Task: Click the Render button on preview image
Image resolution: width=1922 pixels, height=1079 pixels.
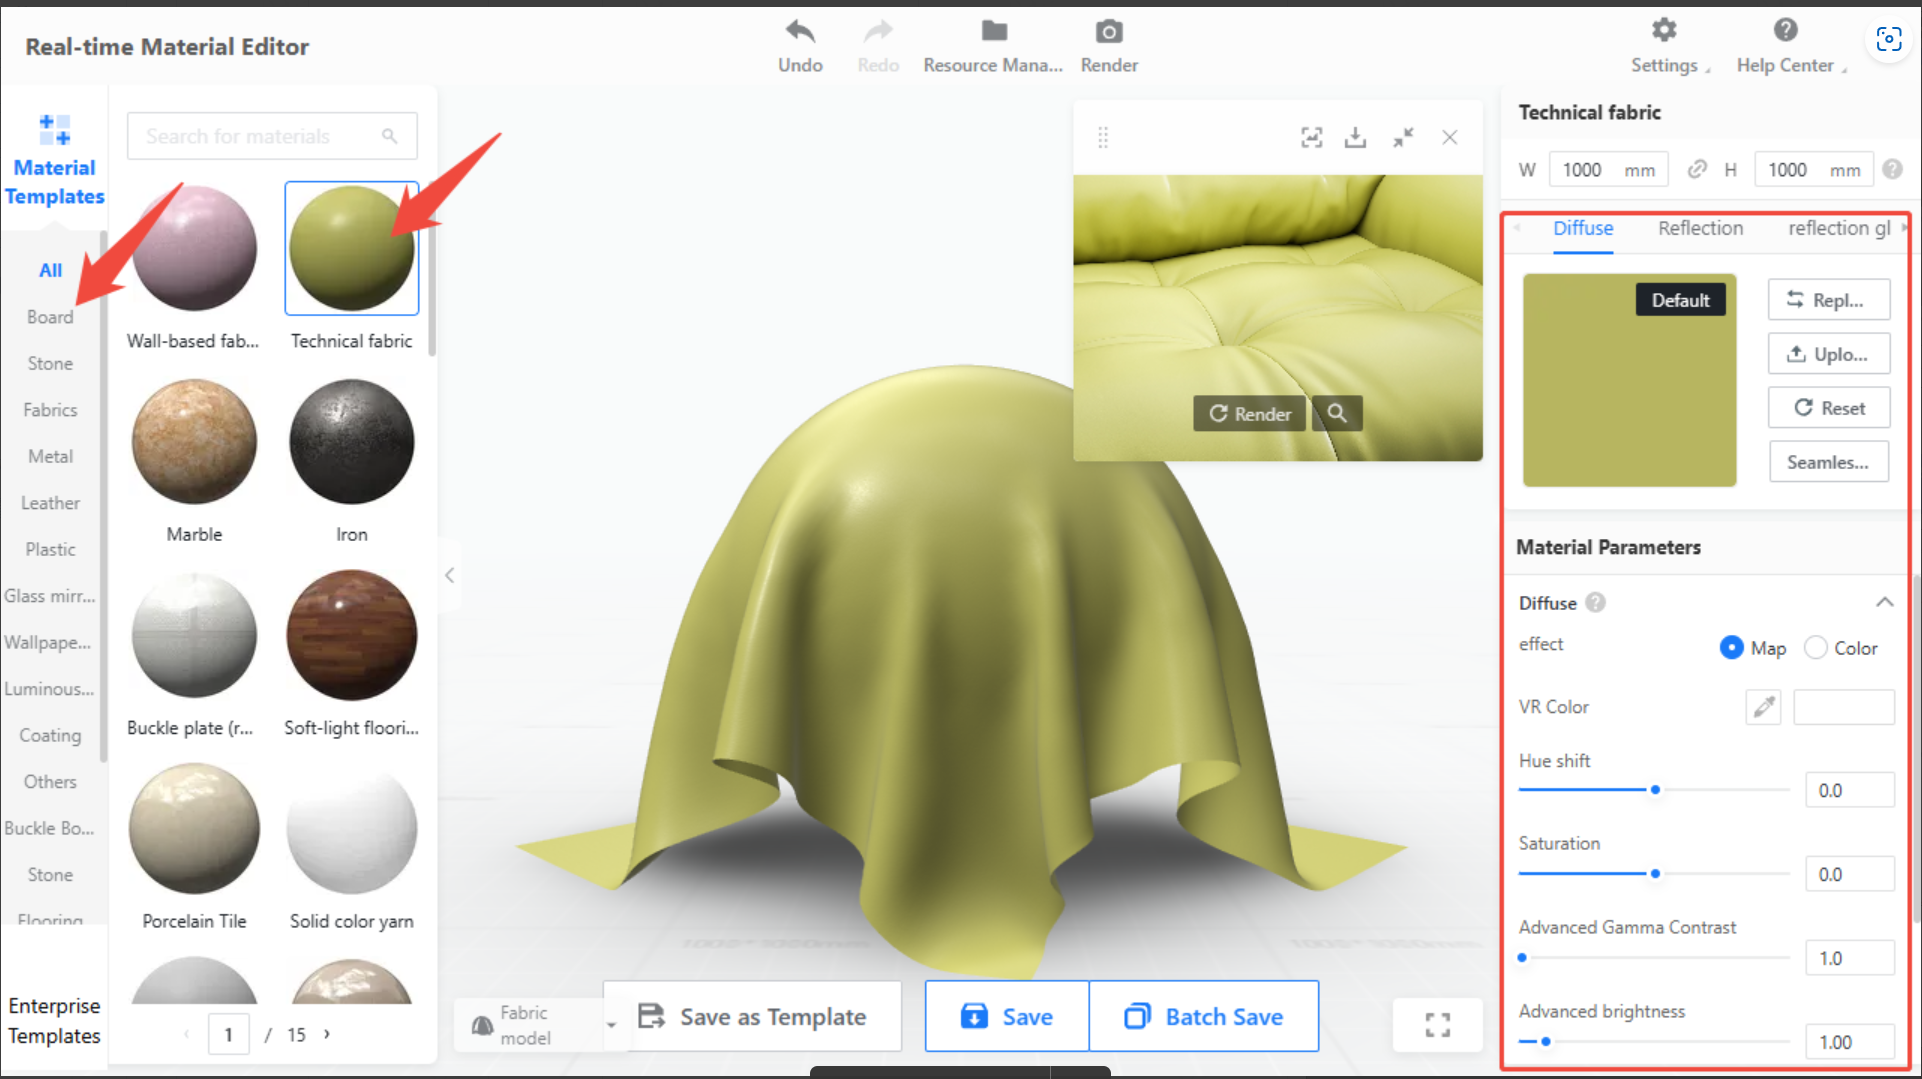Action: pyautogui.click(x=1250, y=413)
